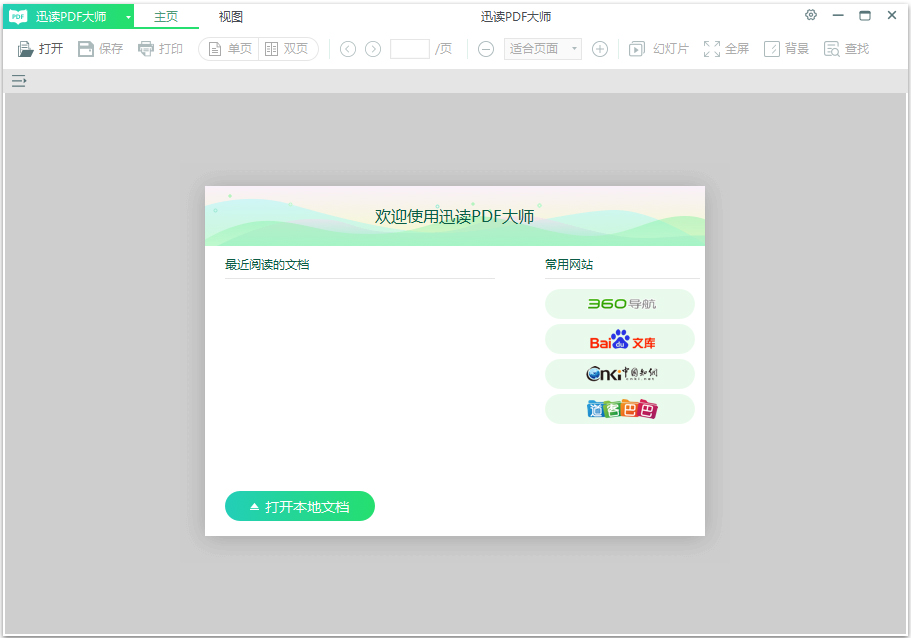Click the Print icon in toolbar
911x638 pixels.
tap(147, 49)
